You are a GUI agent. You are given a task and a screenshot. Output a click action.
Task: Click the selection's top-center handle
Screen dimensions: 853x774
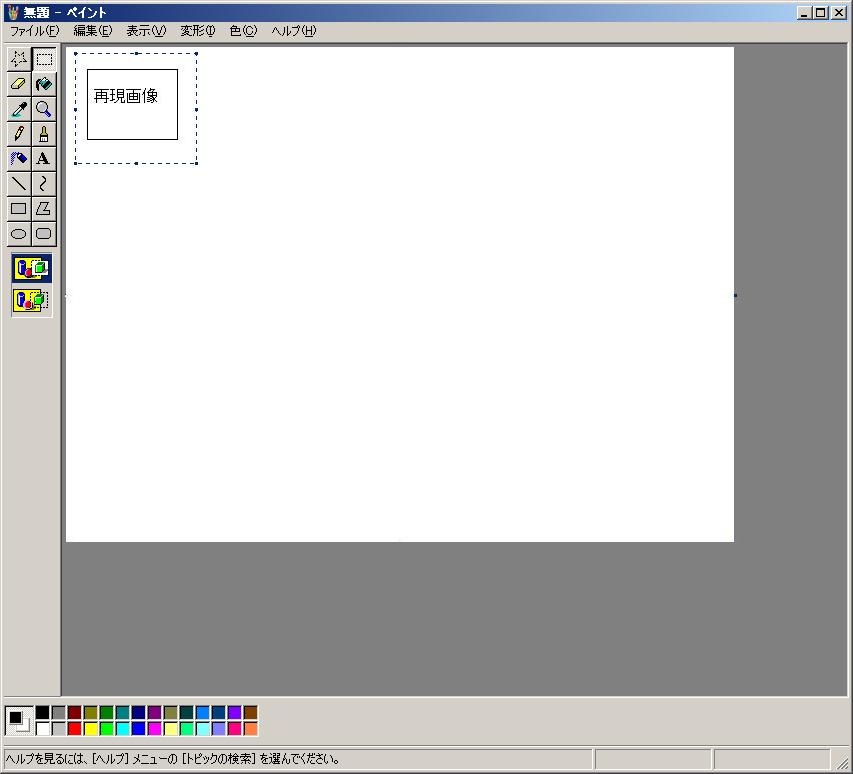137,53
